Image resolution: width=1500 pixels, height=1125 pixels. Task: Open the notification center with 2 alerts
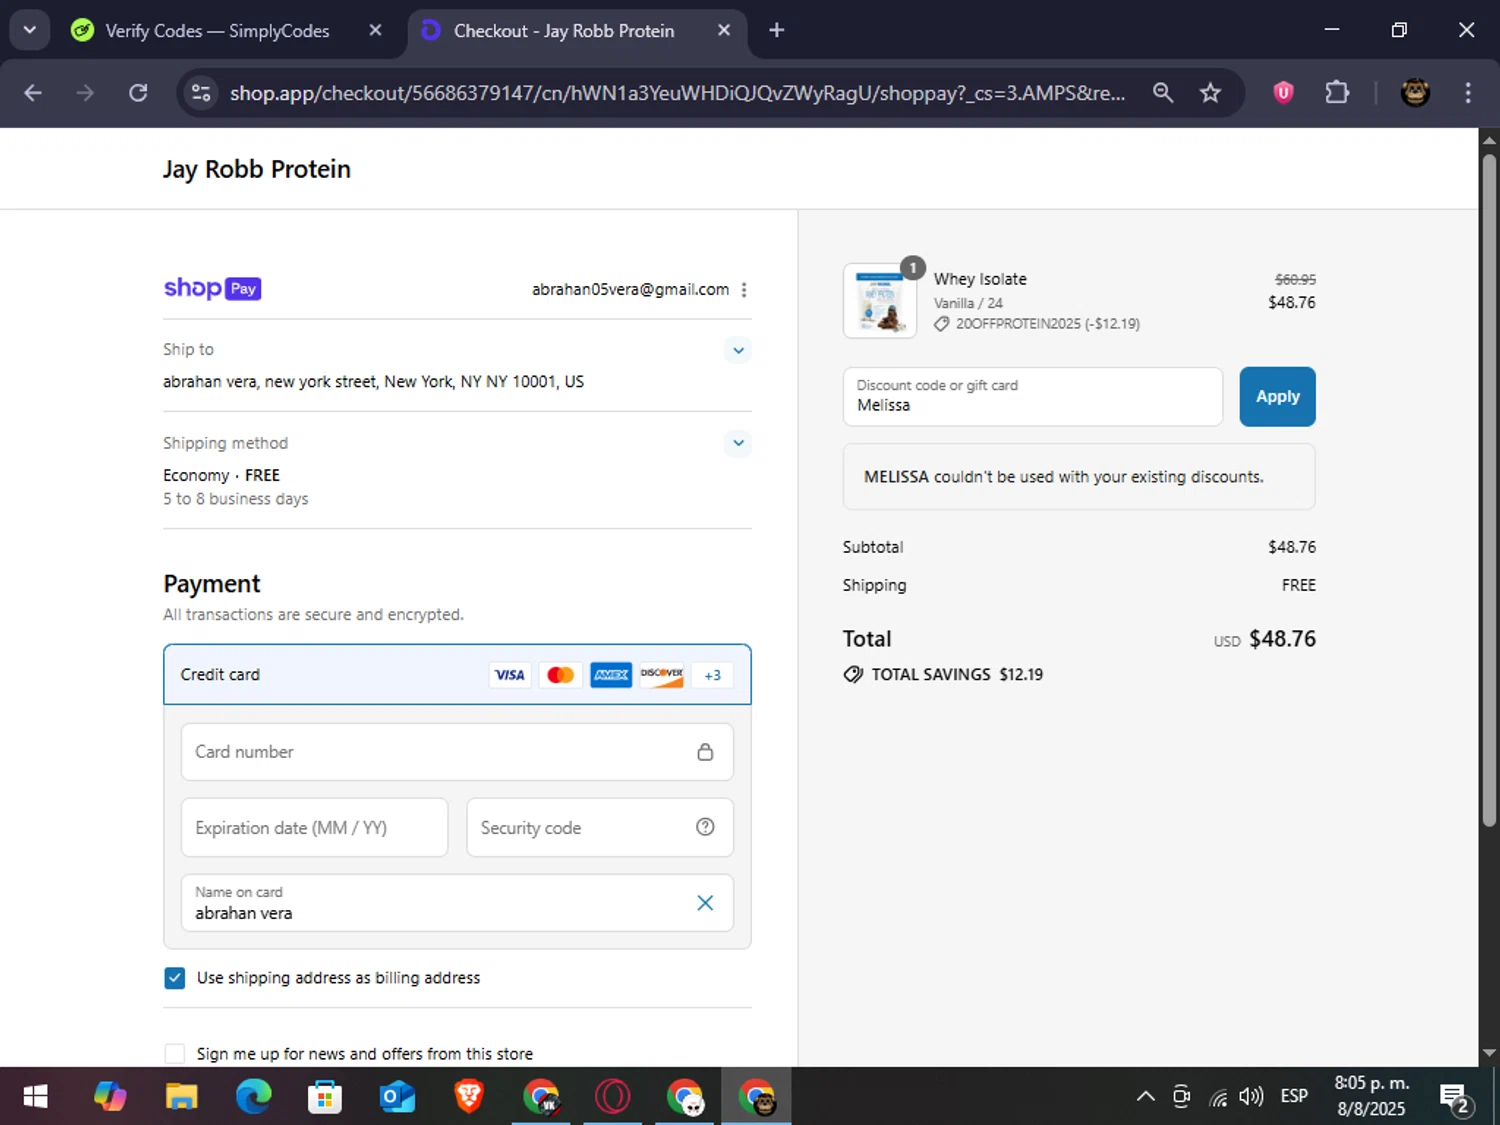pos(1454,1098)
